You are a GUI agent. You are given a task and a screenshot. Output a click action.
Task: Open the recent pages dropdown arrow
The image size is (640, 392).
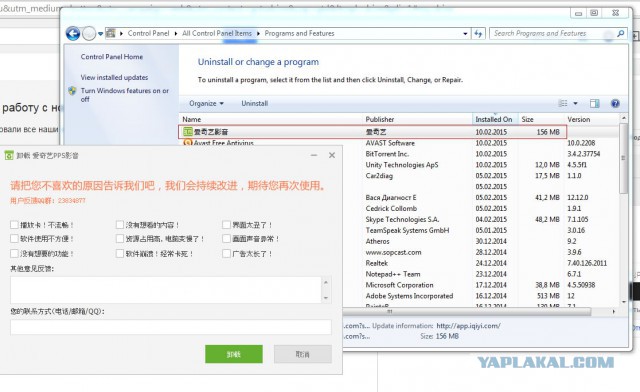100,34
